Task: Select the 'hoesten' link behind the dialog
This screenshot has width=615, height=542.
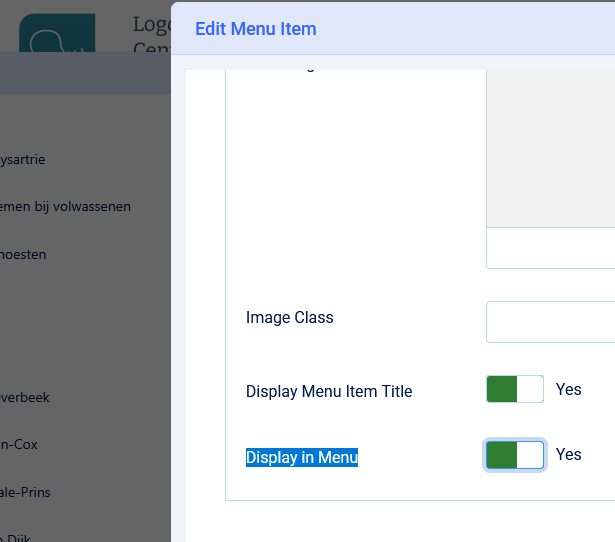Action: coord(23,255)
